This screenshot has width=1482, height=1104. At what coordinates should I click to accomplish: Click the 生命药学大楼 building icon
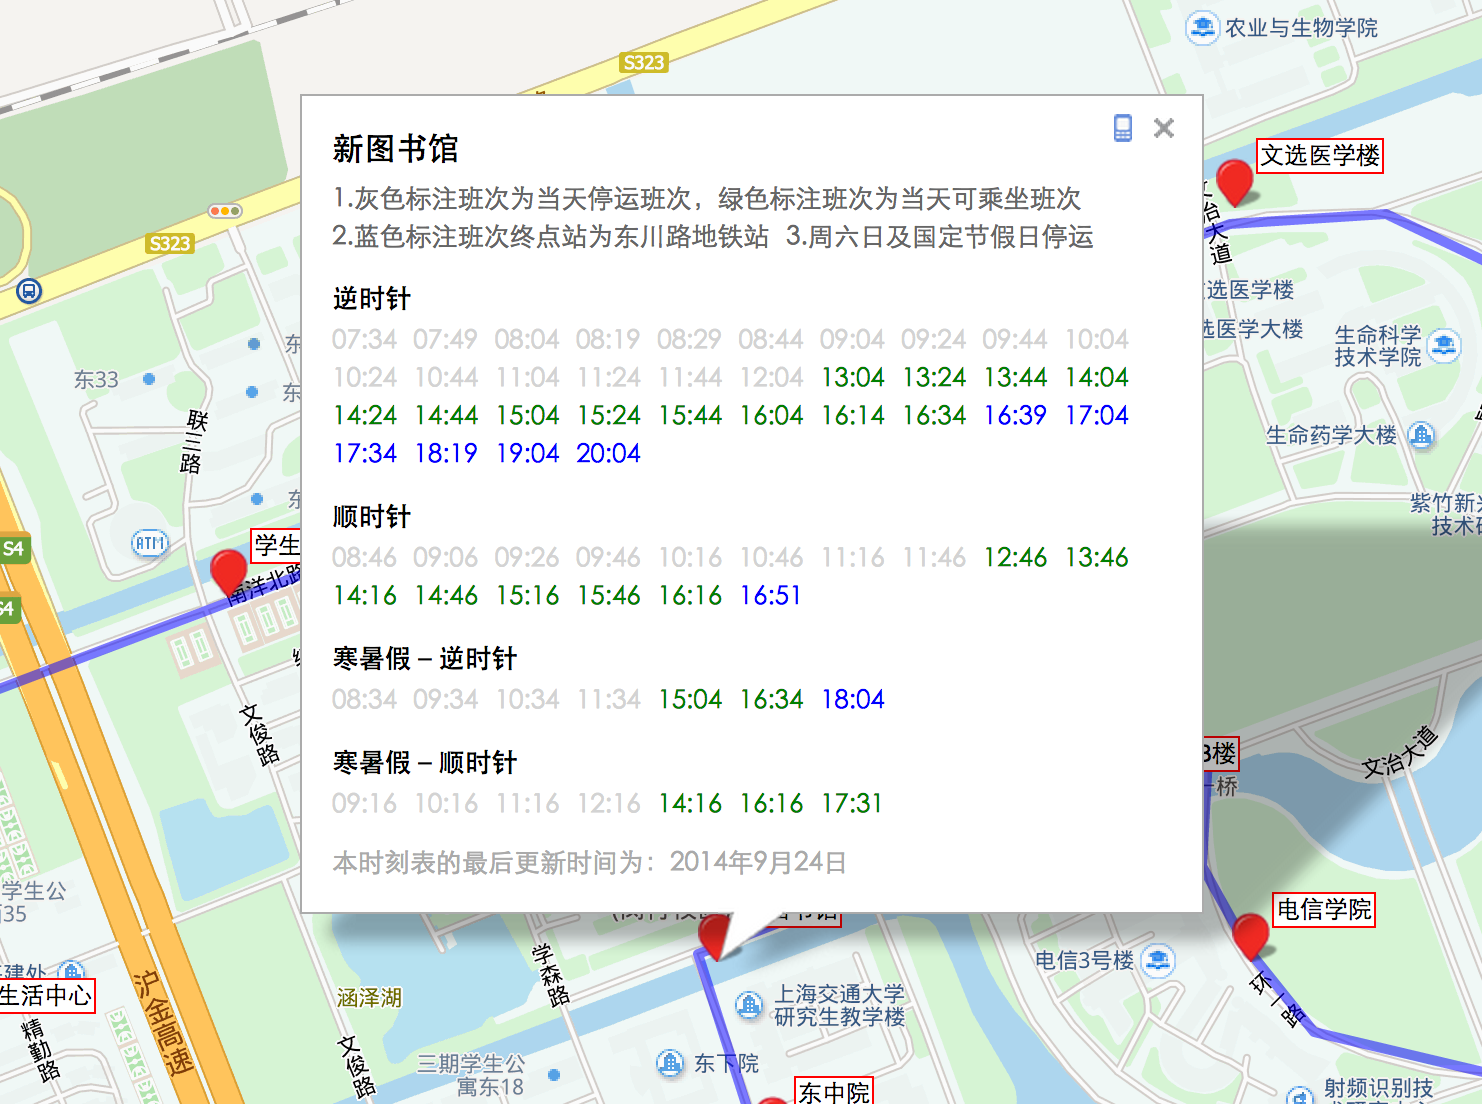coord(1421,435)
